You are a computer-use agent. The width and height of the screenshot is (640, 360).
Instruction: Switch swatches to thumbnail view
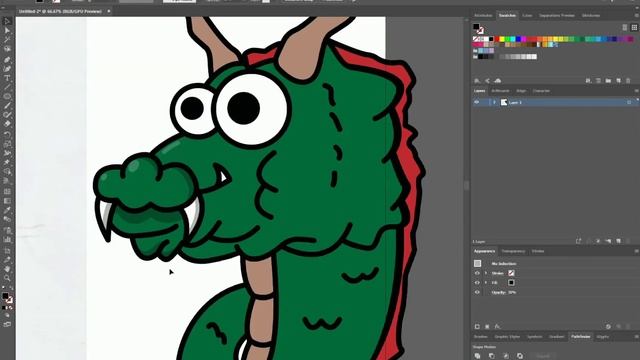pyautogui.click(x=634, y=27)
